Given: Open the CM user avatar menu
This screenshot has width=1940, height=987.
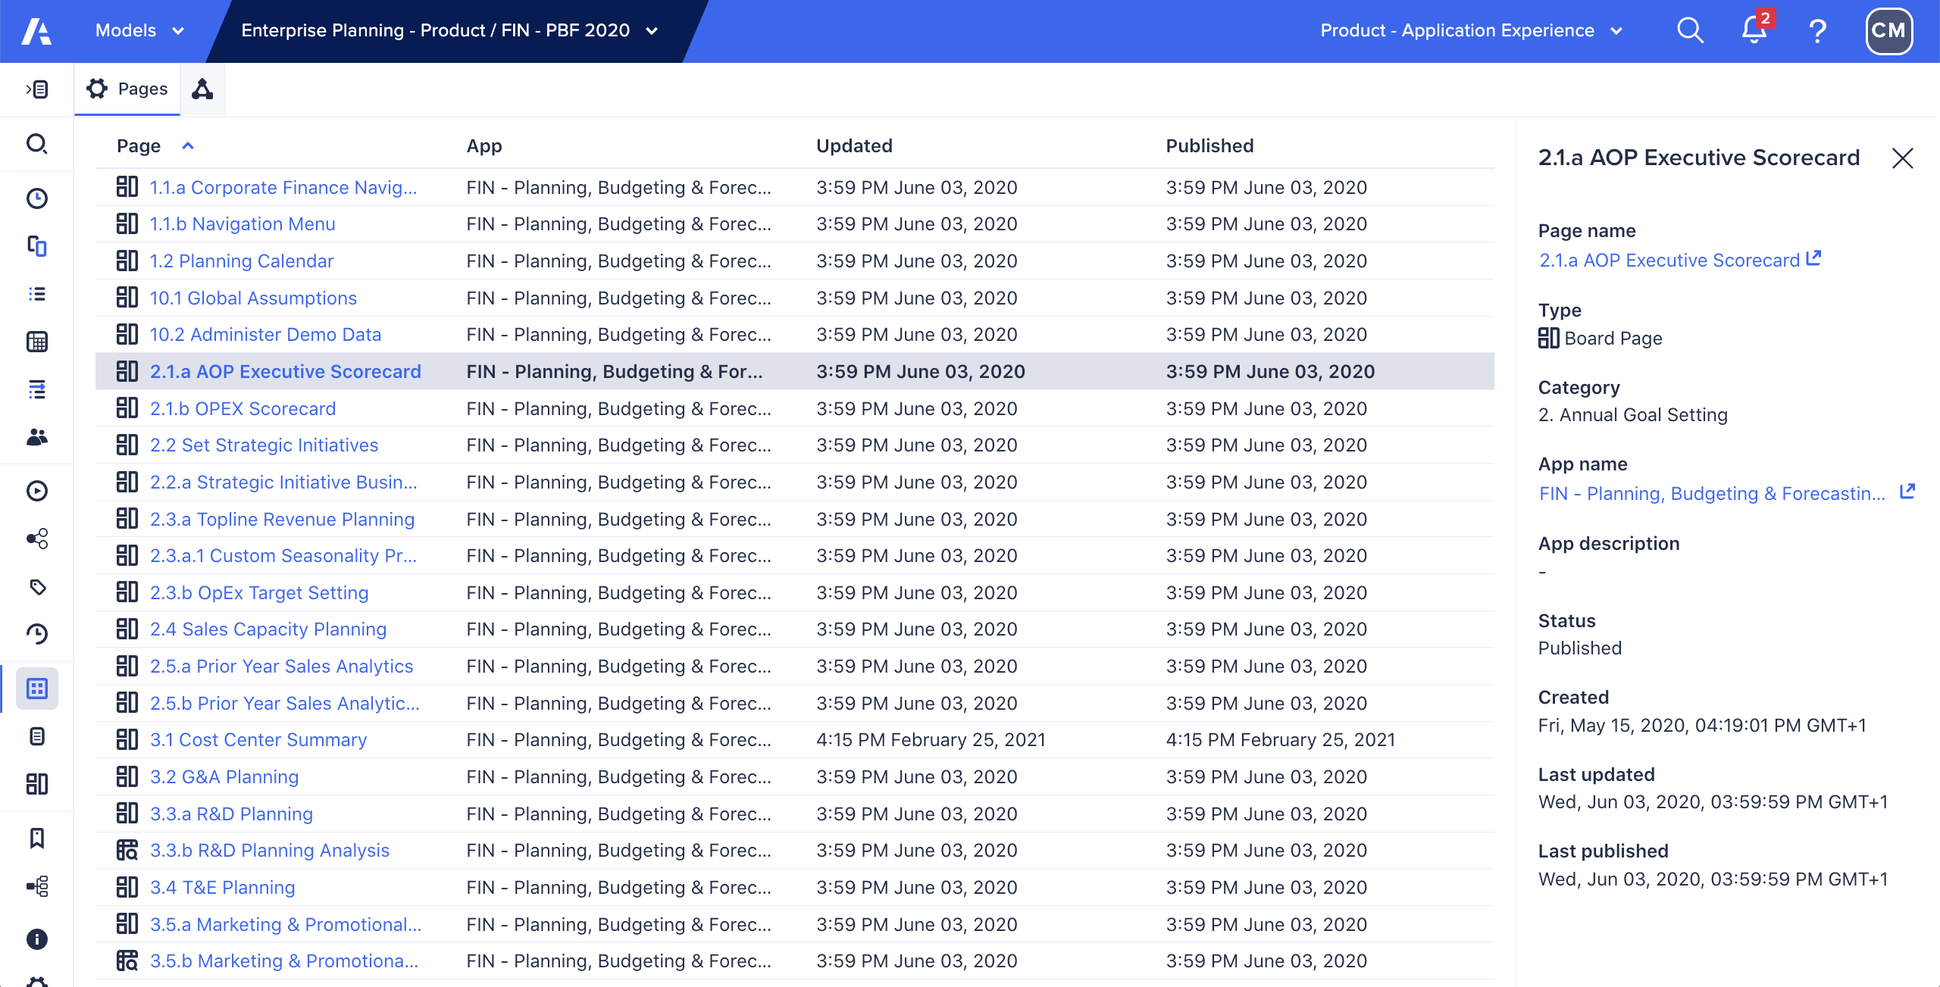Looking at the screenshot, I should [1887, 30].
